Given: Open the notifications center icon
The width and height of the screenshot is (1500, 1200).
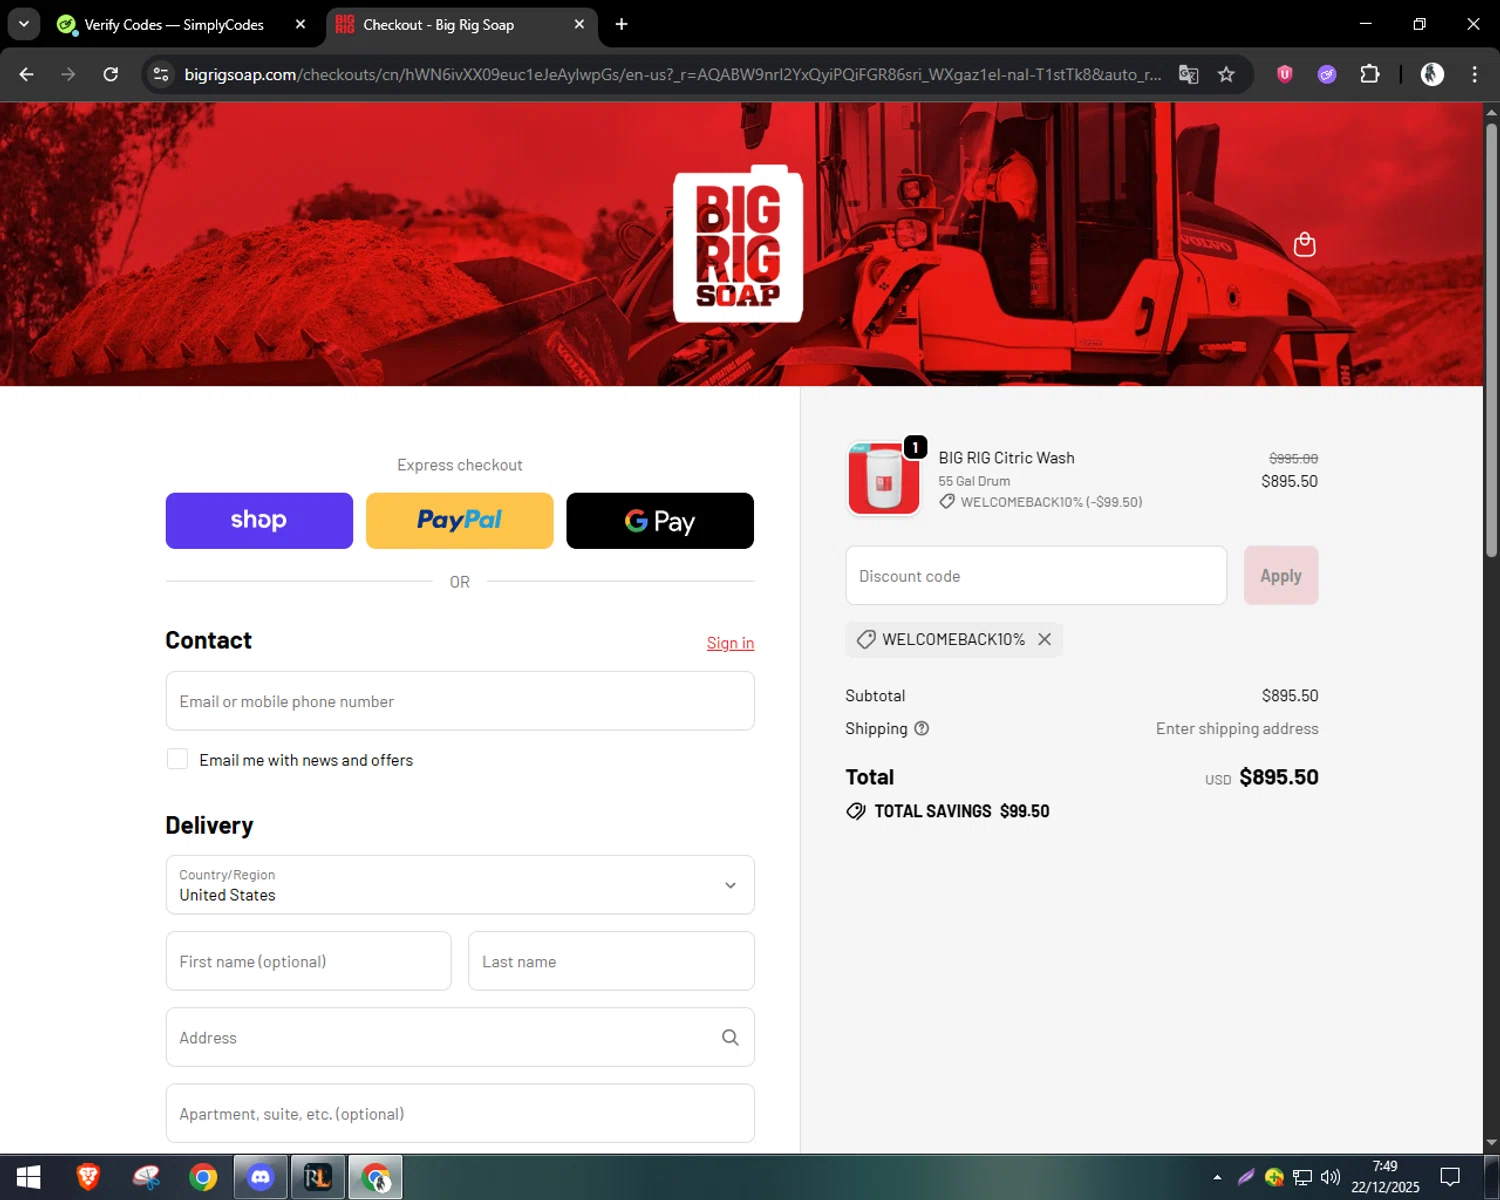Looking at the screenshot, I should pos(1450,1177).
